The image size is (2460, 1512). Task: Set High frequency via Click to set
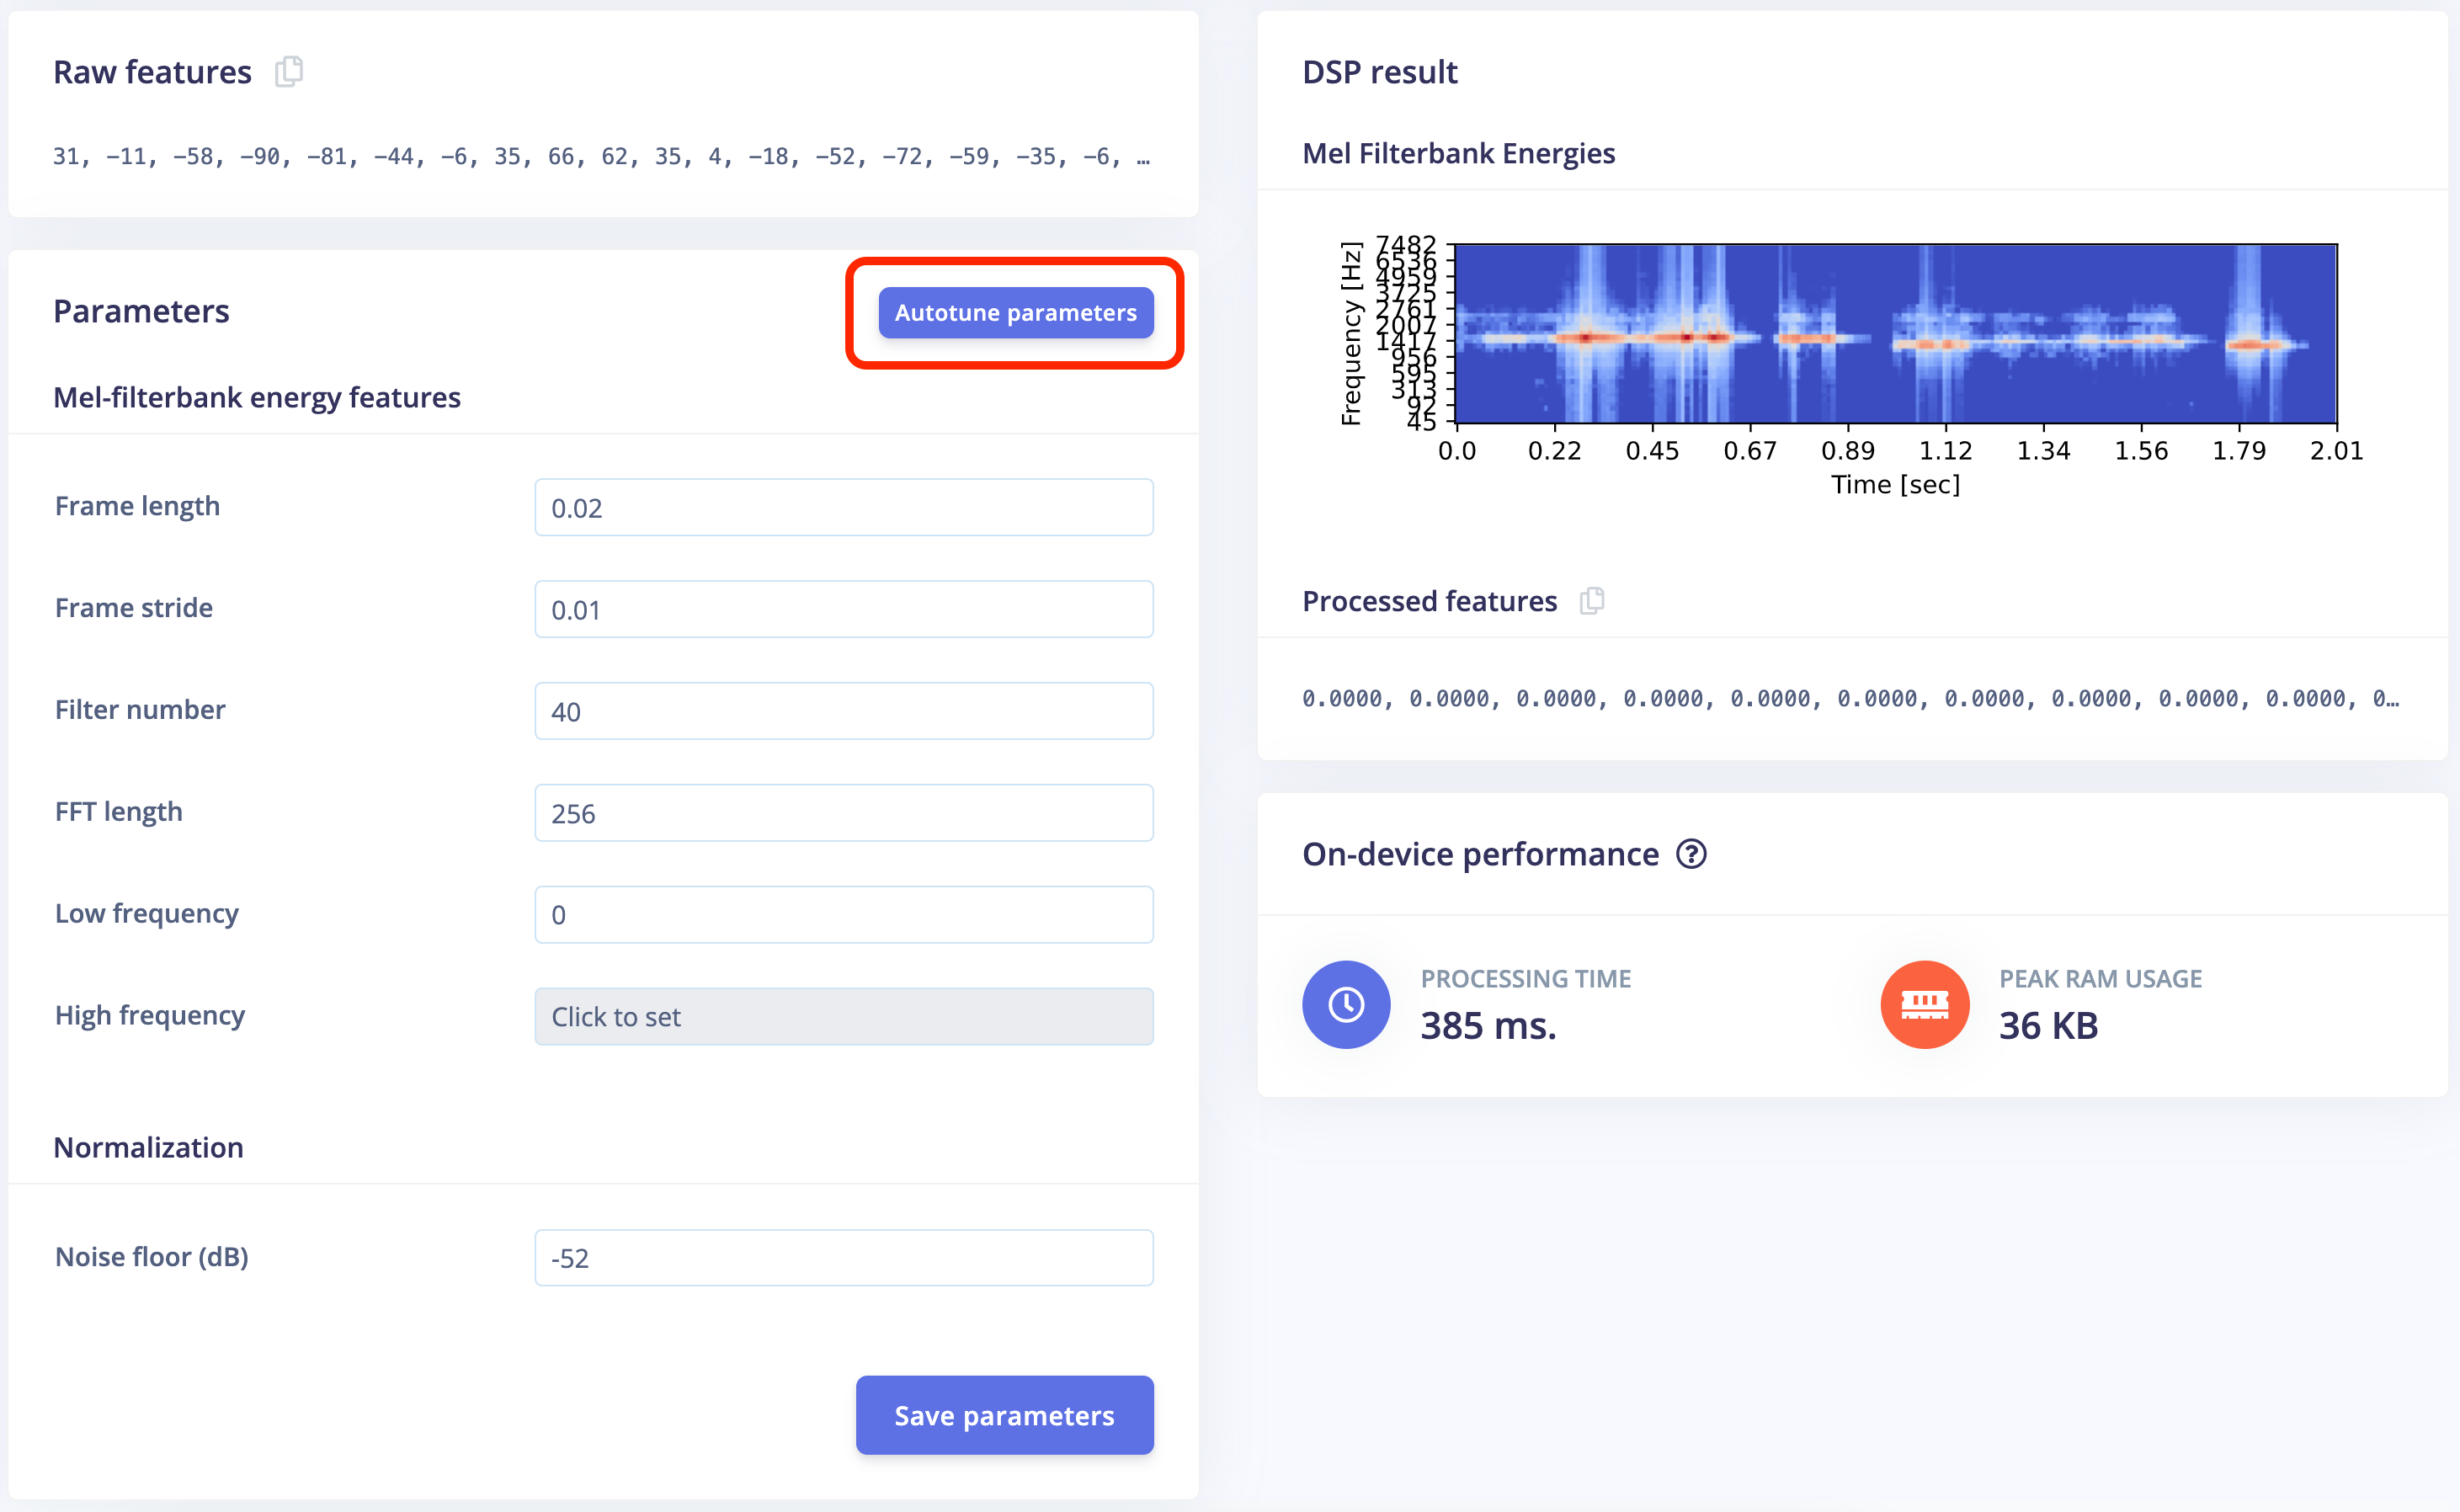tap(843, 1017)
